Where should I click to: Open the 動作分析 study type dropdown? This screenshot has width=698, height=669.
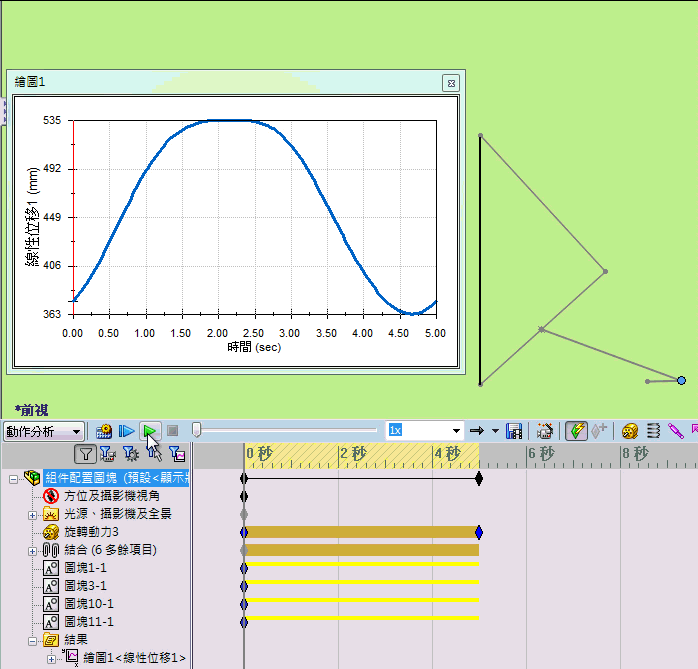coord(44,431)
